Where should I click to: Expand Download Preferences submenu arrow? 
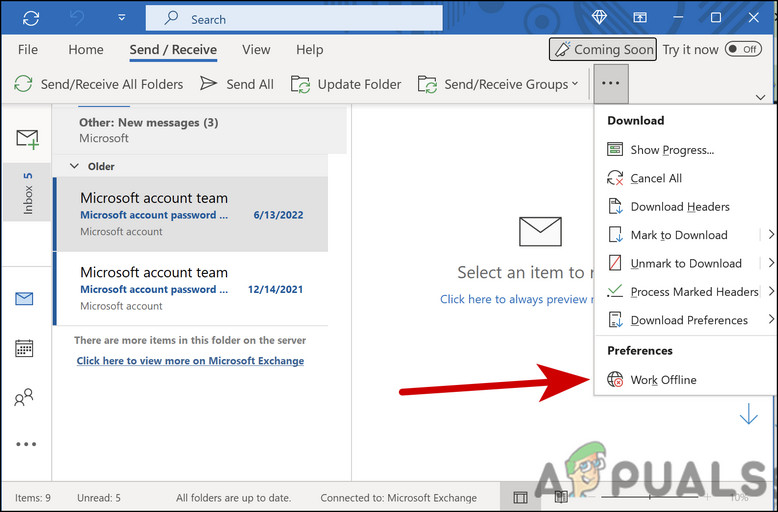(x=771, y=320)
